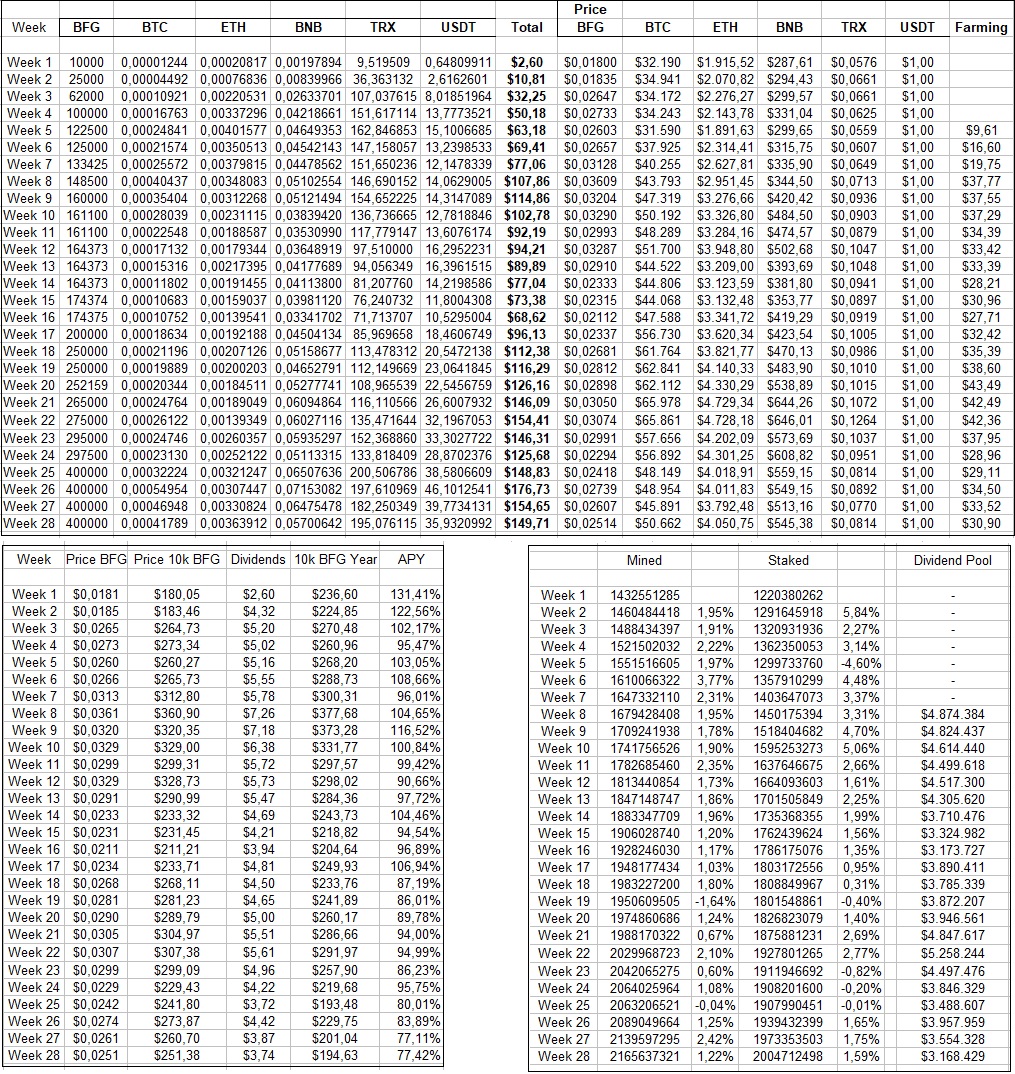Click the Dividends column header
The height and width of the screenshot is (1074, 1015).
pyautogui.click(x=258, y=559)
